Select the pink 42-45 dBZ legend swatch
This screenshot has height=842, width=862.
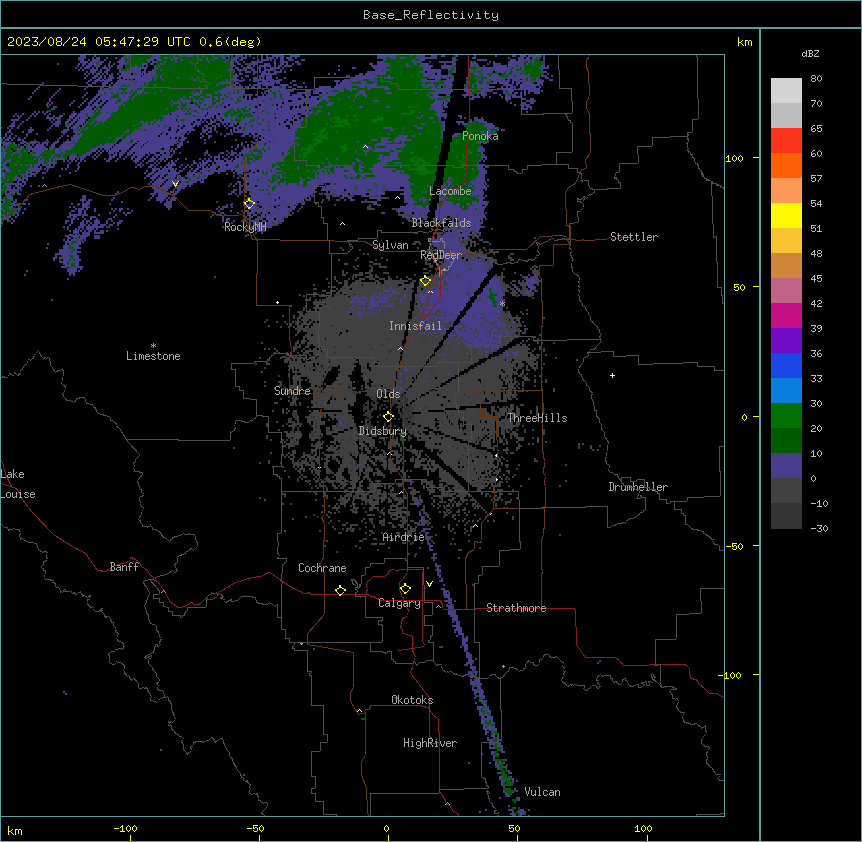click(786, 290)
